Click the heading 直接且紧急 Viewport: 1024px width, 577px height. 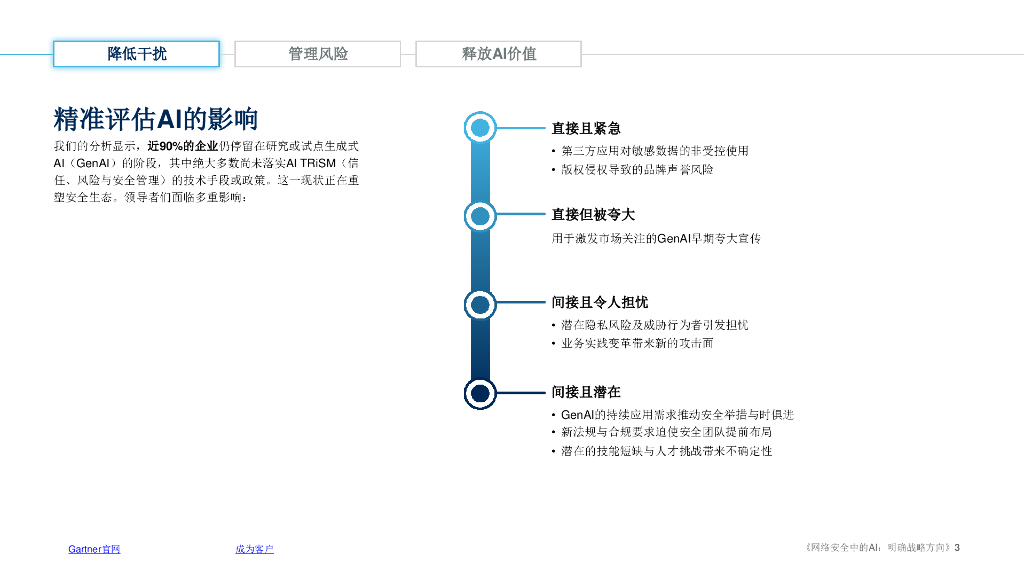(x=586, y=128)
